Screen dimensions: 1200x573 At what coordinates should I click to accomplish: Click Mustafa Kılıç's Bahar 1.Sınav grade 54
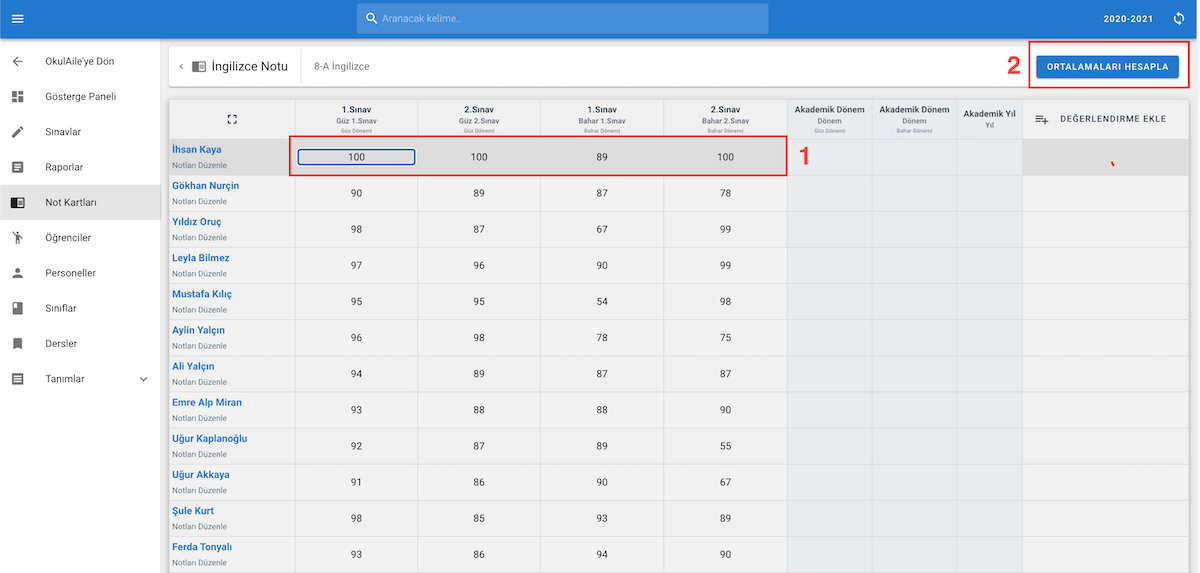(x=602, y=301)
